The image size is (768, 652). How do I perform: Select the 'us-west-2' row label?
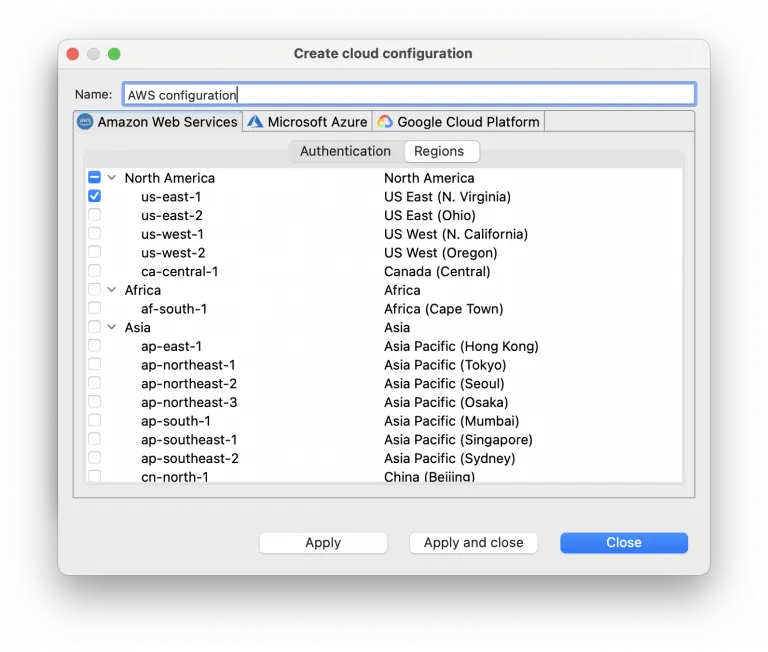point(173,252)
